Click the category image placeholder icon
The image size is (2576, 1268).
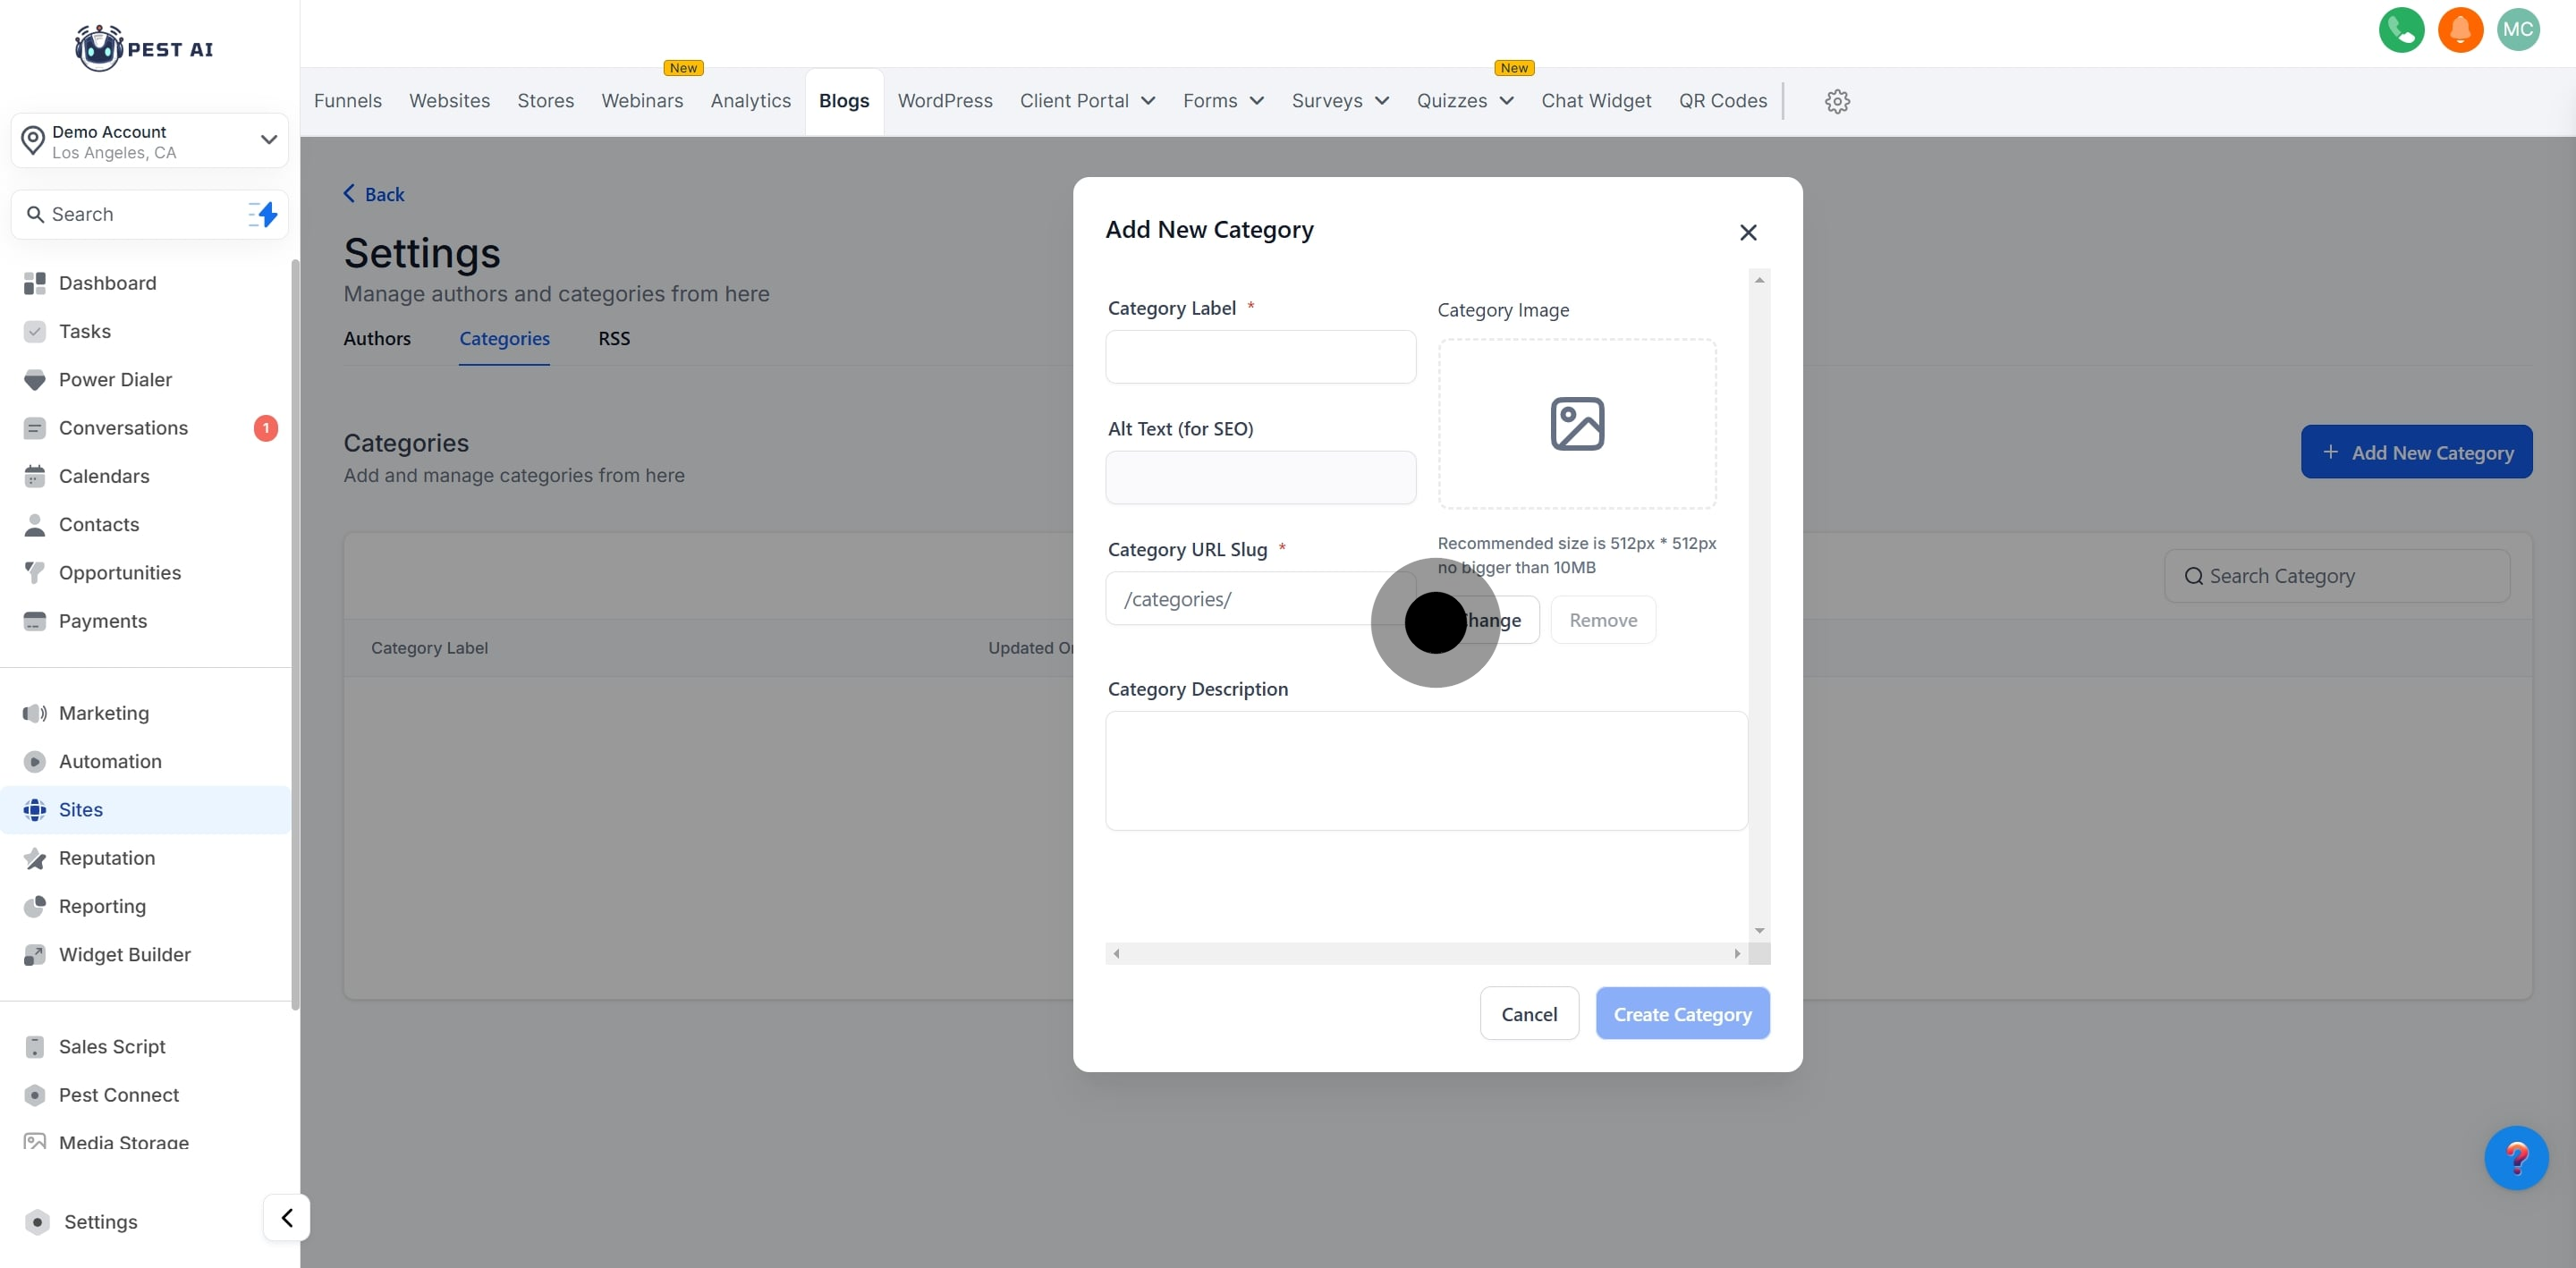1577,424
